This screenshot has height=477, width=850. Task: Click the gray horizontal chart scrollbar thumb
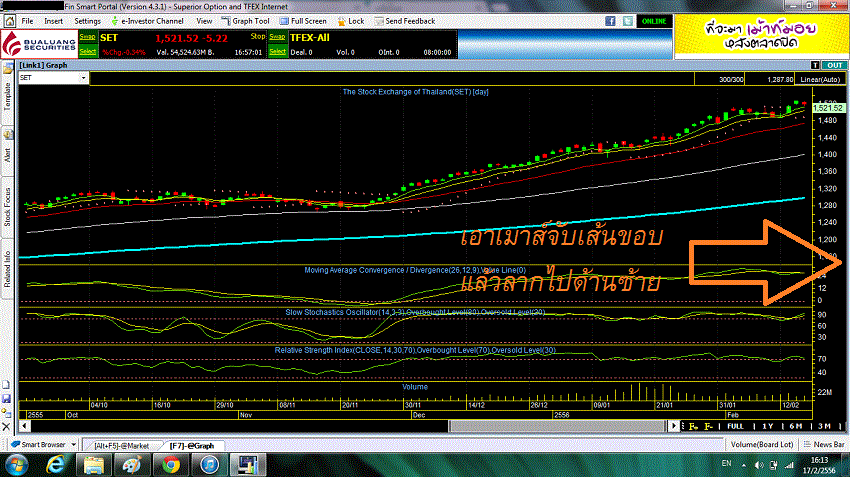(558, 426)
